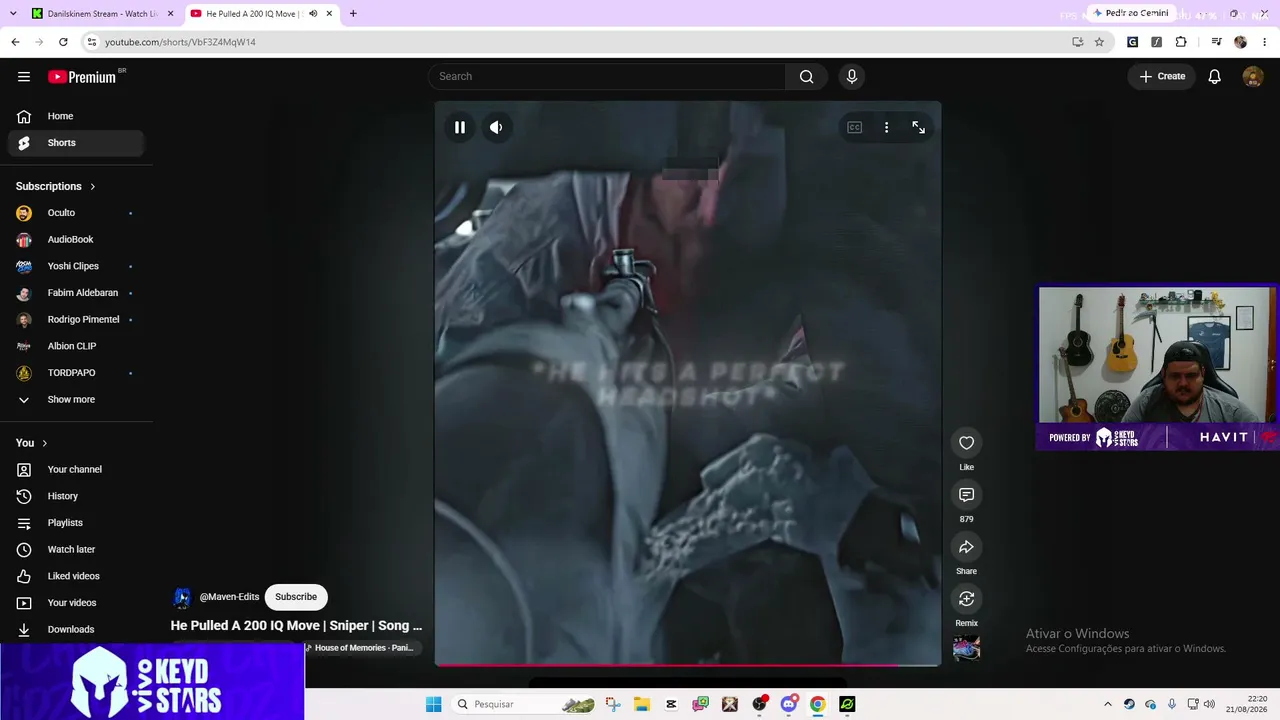Go to Home in the sidebar

(76, 116)
